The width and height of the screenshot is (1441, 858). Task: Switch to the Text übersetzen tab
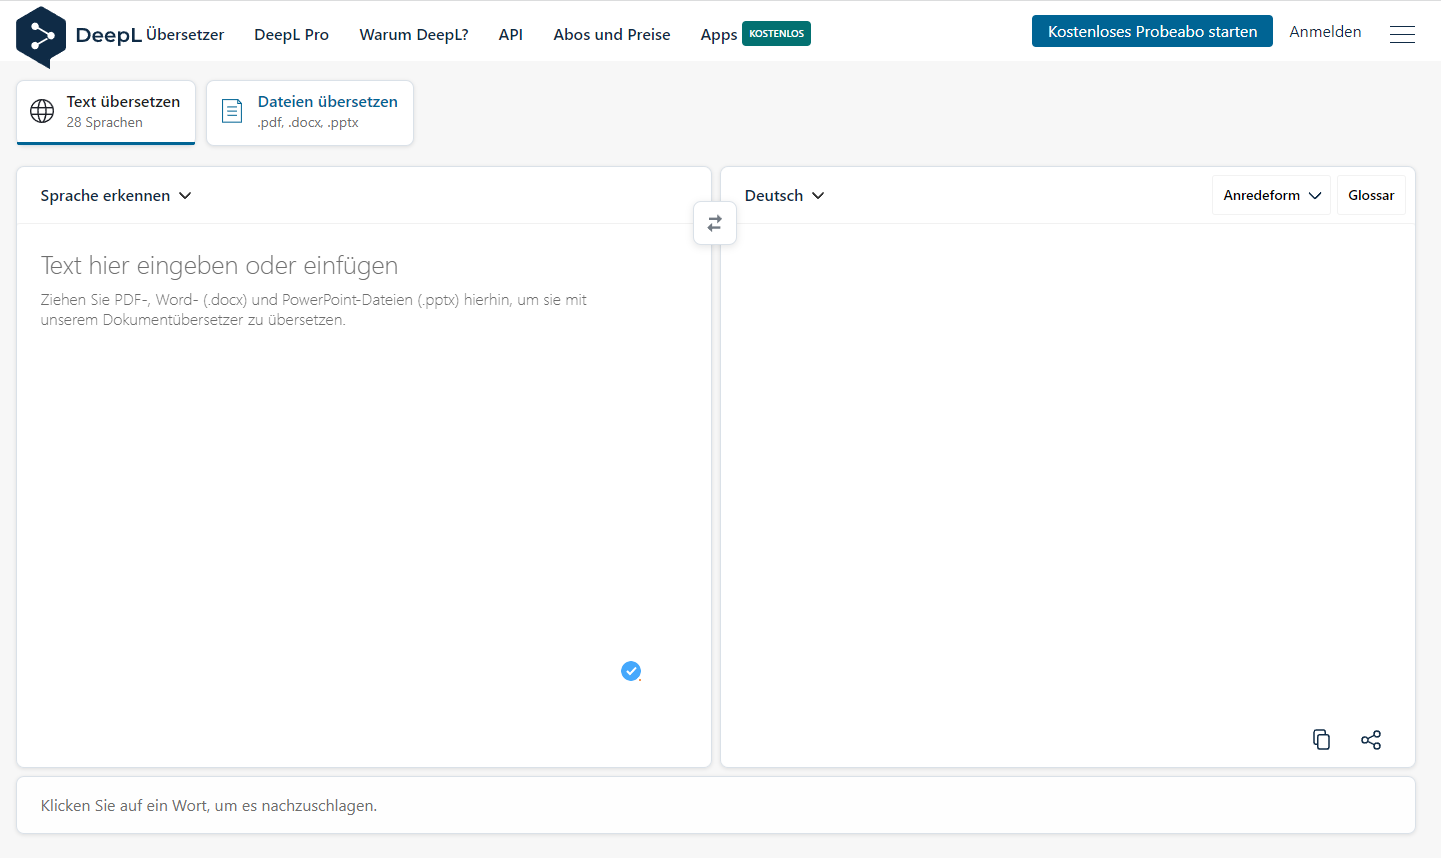(106, 112)
